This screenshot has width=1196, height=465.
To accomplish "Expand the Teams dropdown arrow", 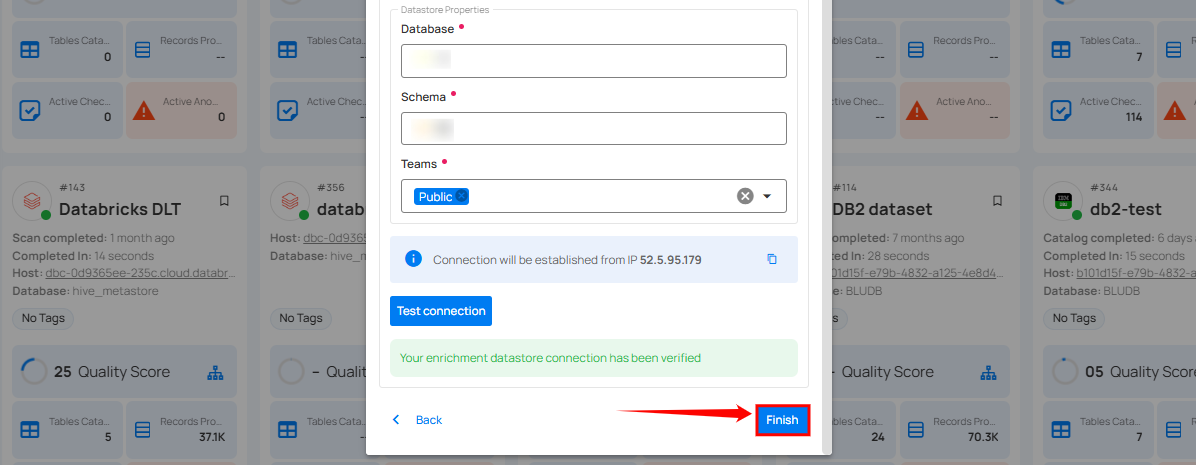I will point(767,196).
